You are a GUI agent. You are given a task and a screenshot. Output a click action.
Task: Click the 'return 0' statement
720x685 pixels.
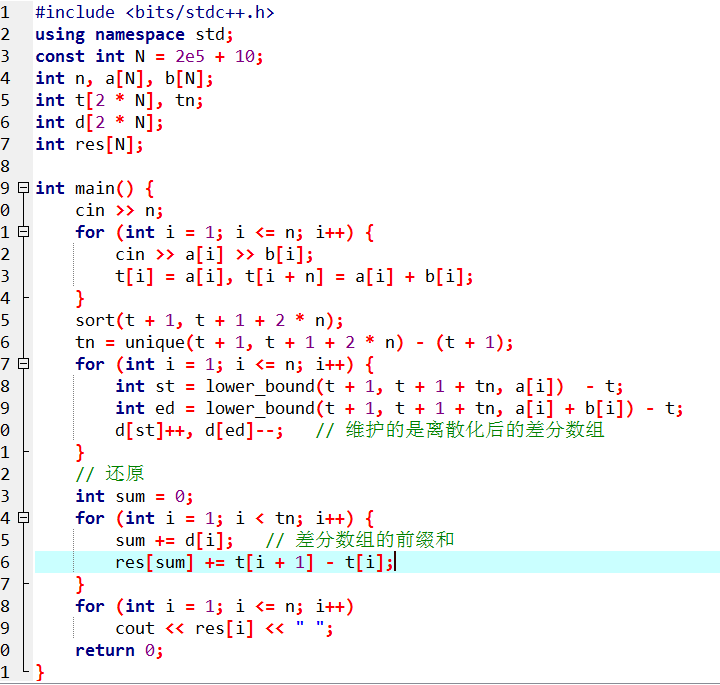point(119,650)
